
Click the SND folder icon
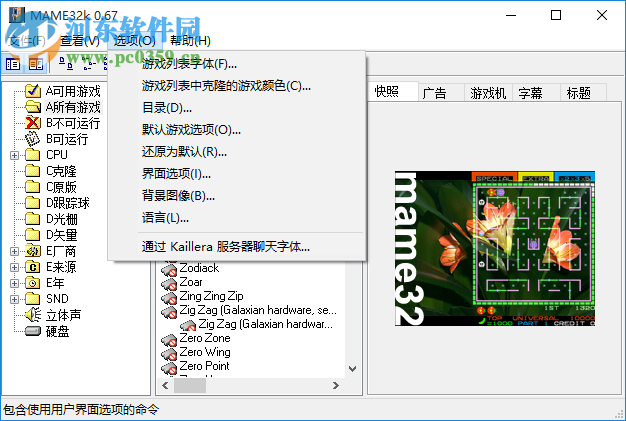coord(33,298)
